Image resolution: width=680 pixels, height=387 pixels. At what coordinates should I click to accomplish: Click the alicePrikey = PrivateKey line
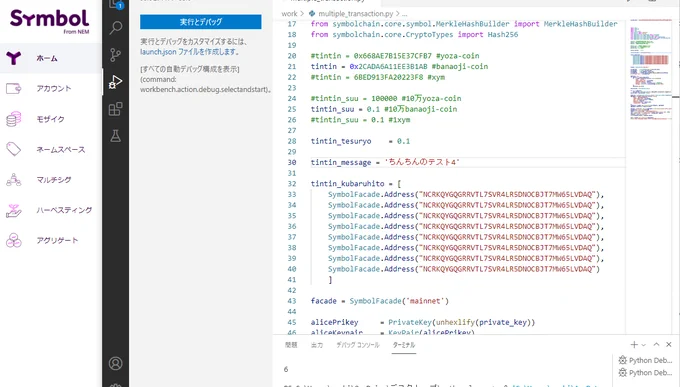[423, 322]
